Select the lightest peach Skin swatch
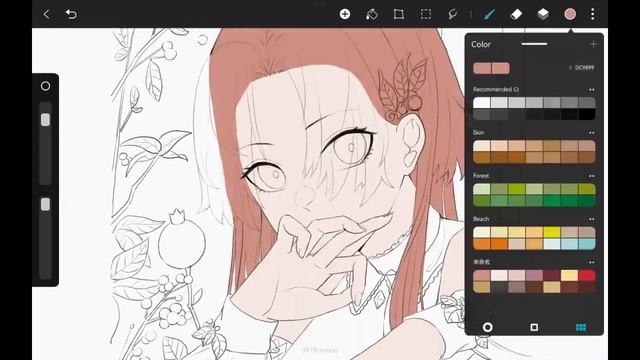This screenshot has height=360, width=640. pyautogui.click(x=482, y=146)
